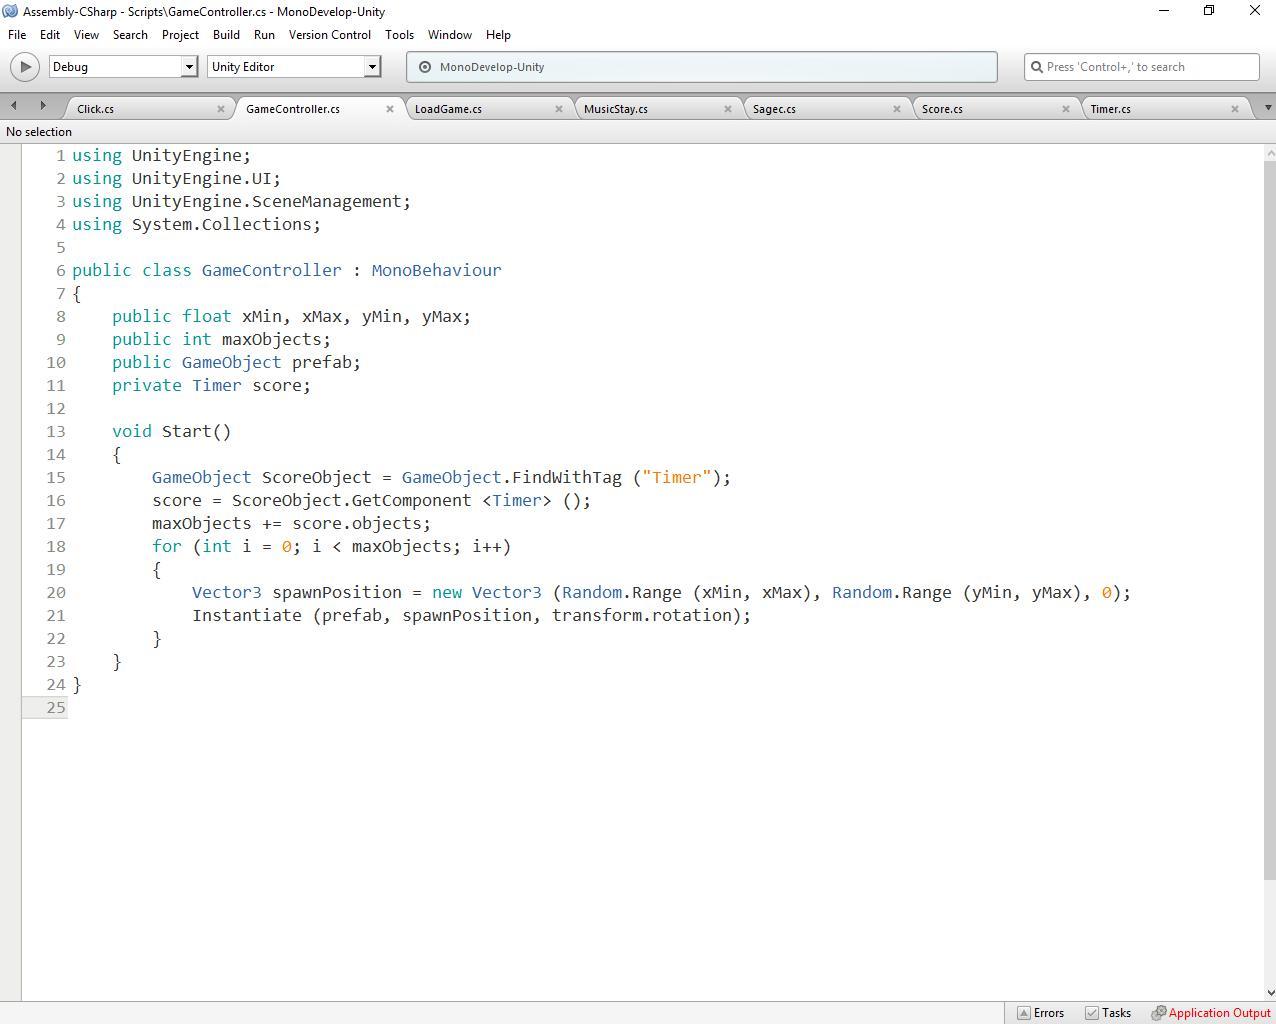The height and width of the screenshot is (1024, 1276).
Task: Open the Run menu
Action: (x=264, y=34)
